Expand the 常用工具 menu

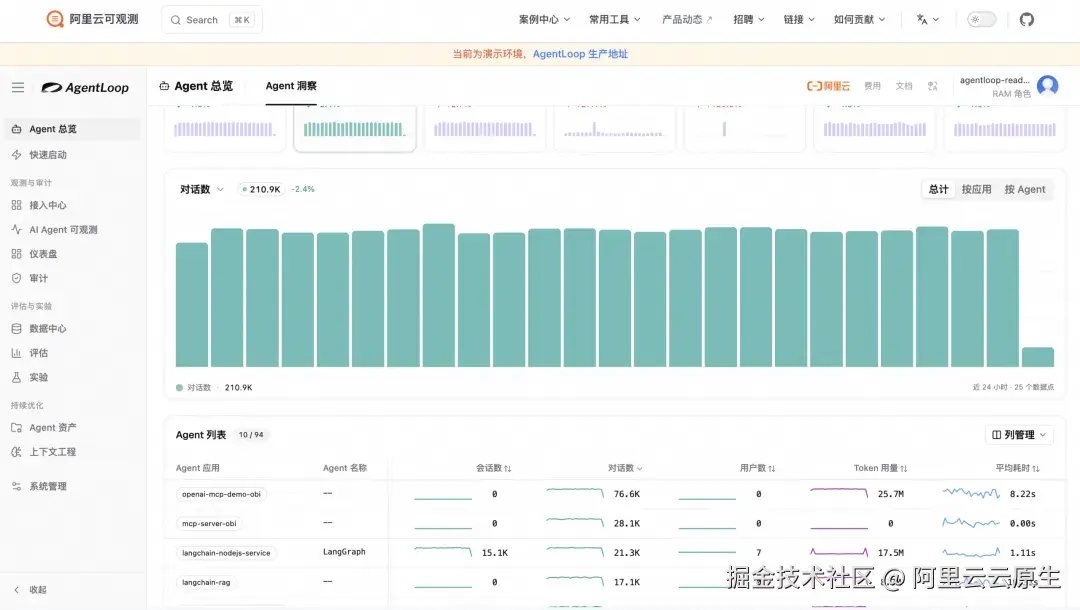614,19
